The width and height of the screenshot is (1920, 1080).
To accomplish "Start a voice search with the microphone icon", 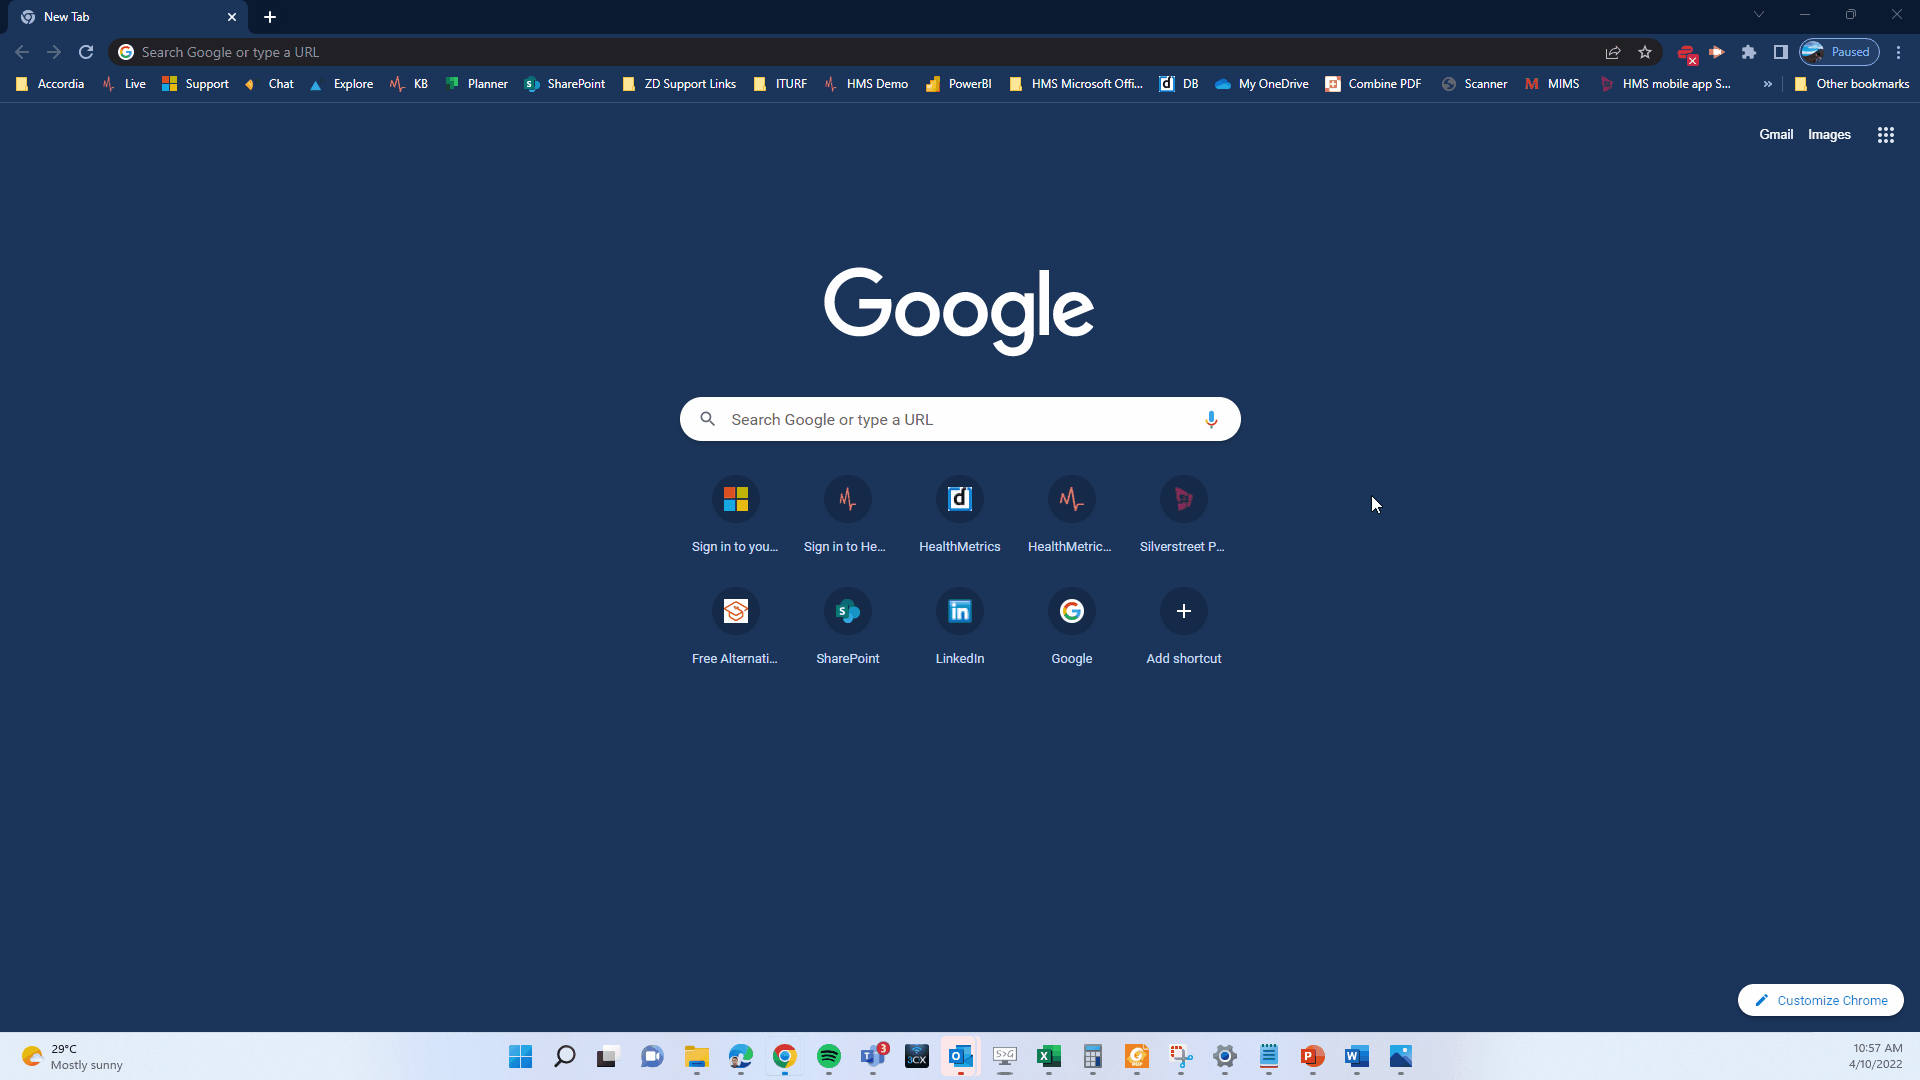I will pyautogui.click(x=1211, y=419).
